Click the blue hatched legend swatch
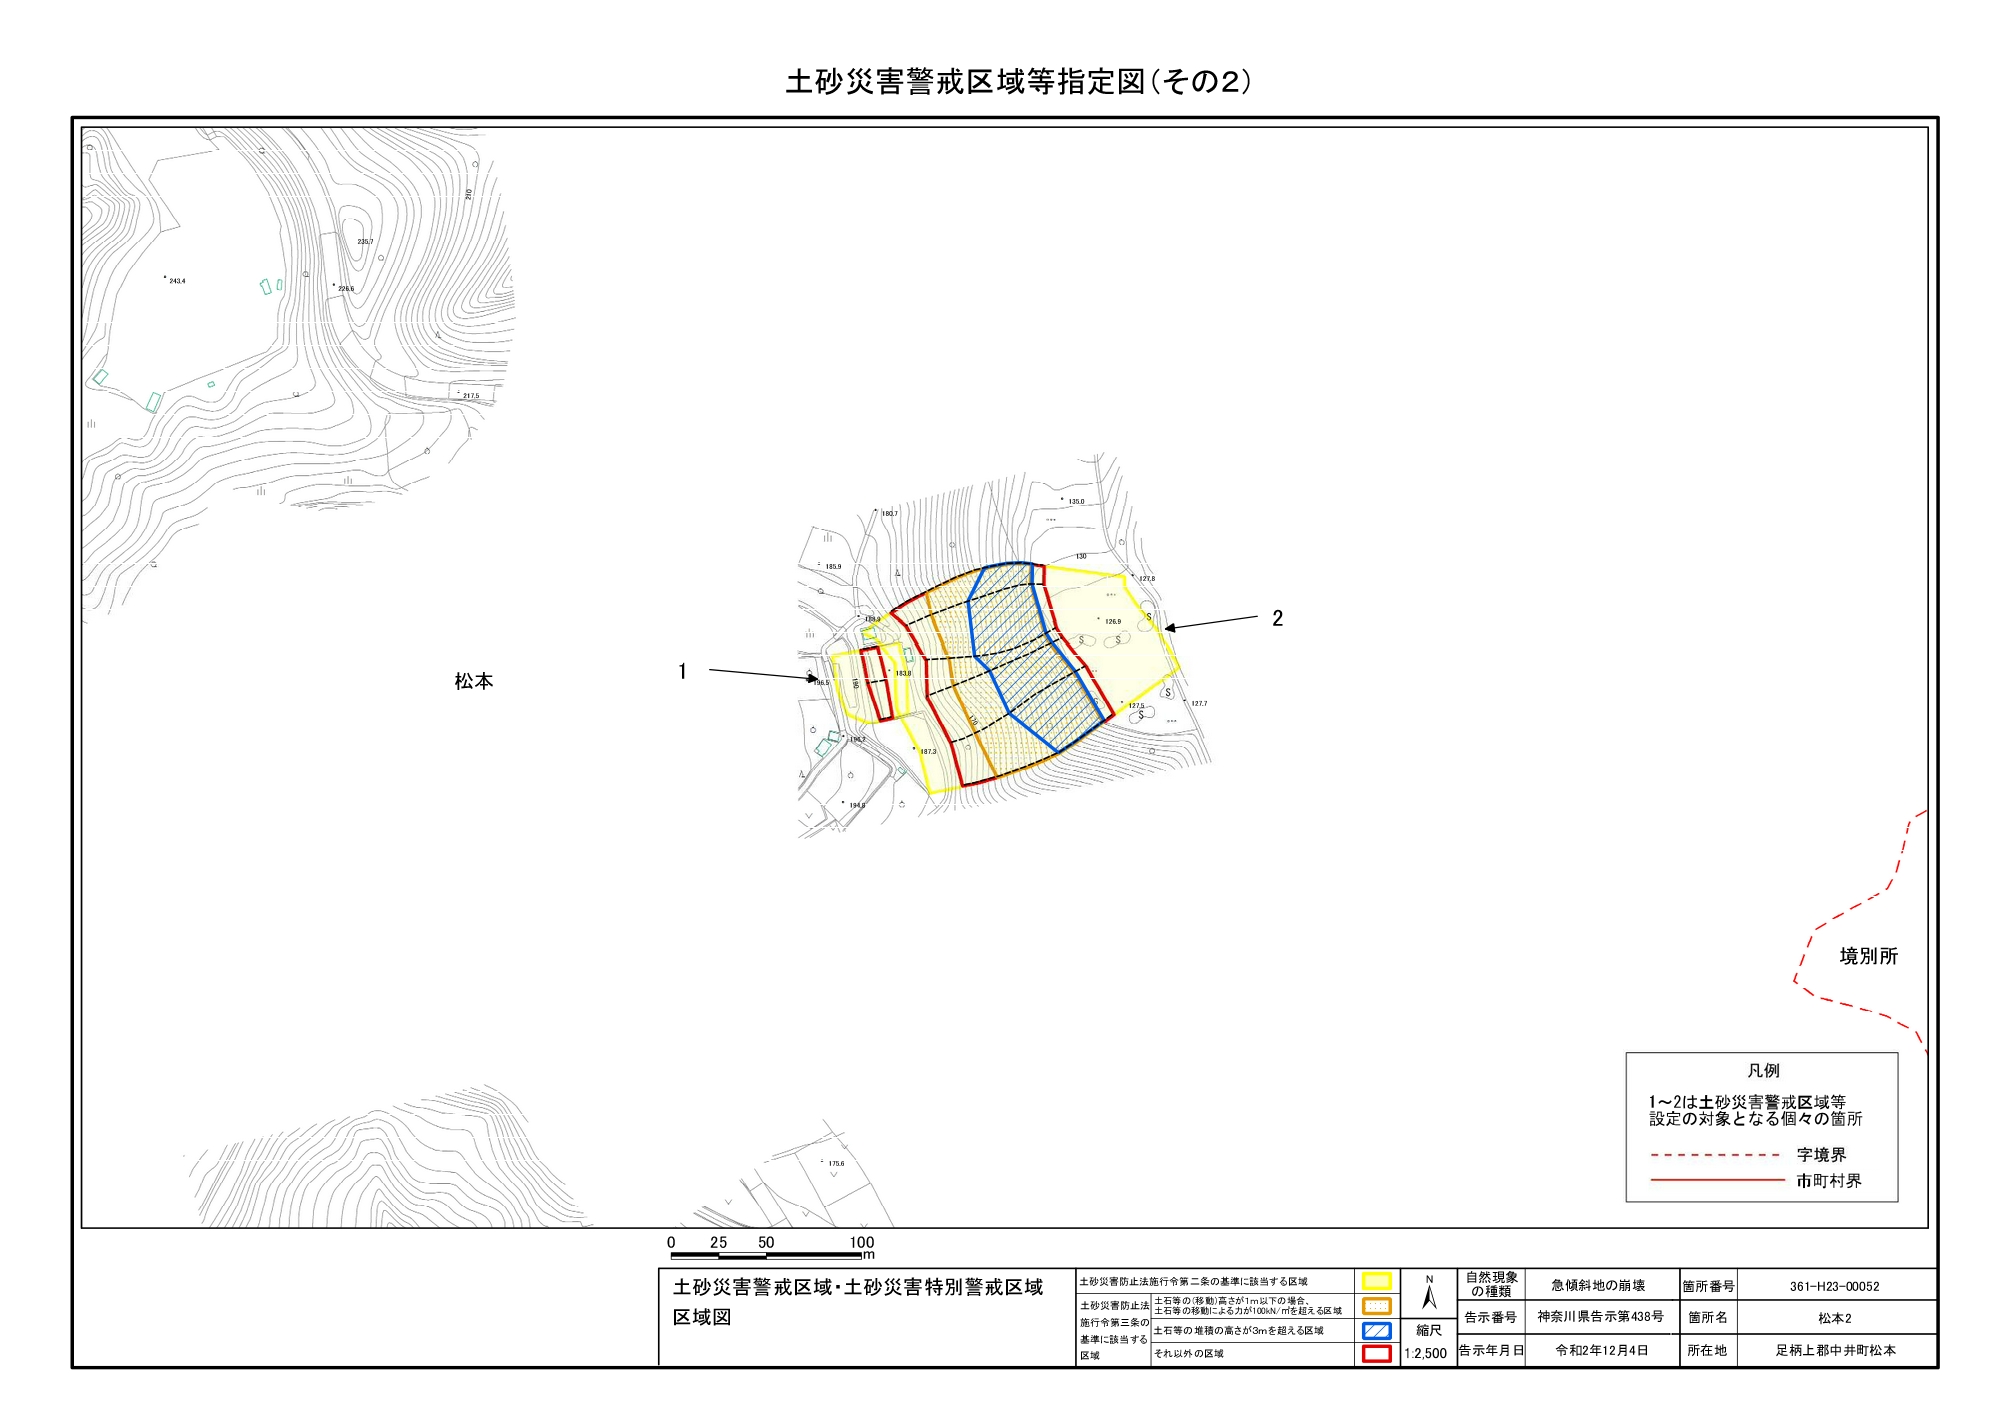Screen dimensions: 2001x1425 1376,1330
